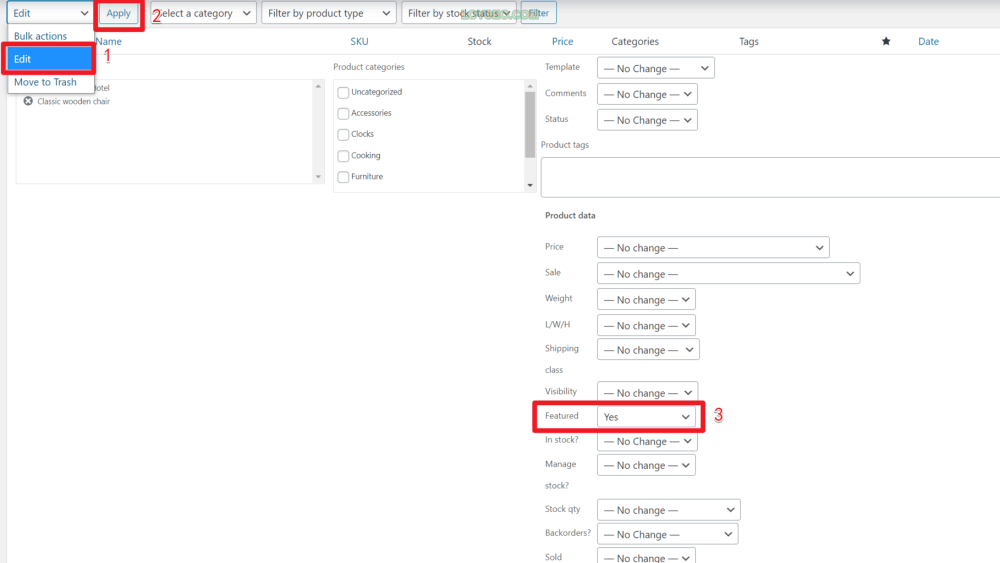The width and height of the screenshot is (1000, 563).
Task: Sort by SKU column header
Action: [x=359, y=41]
